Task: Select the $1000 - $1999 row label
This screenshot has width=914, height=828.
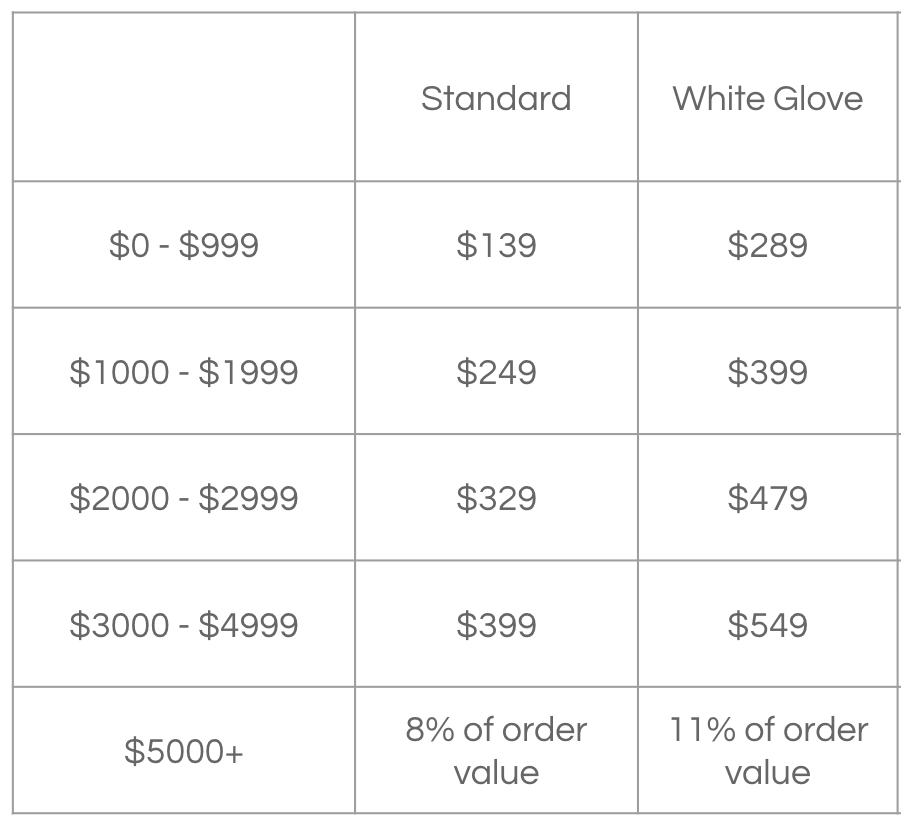Action: click(184, 372)
